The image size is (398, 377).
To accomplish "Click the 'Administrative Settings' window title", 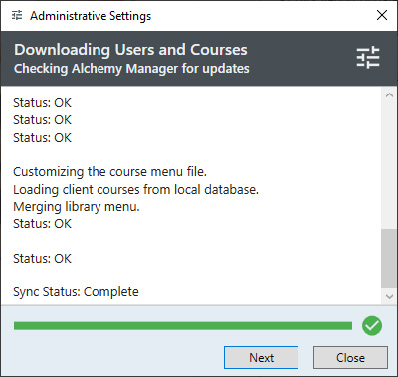I will (91, 16).
